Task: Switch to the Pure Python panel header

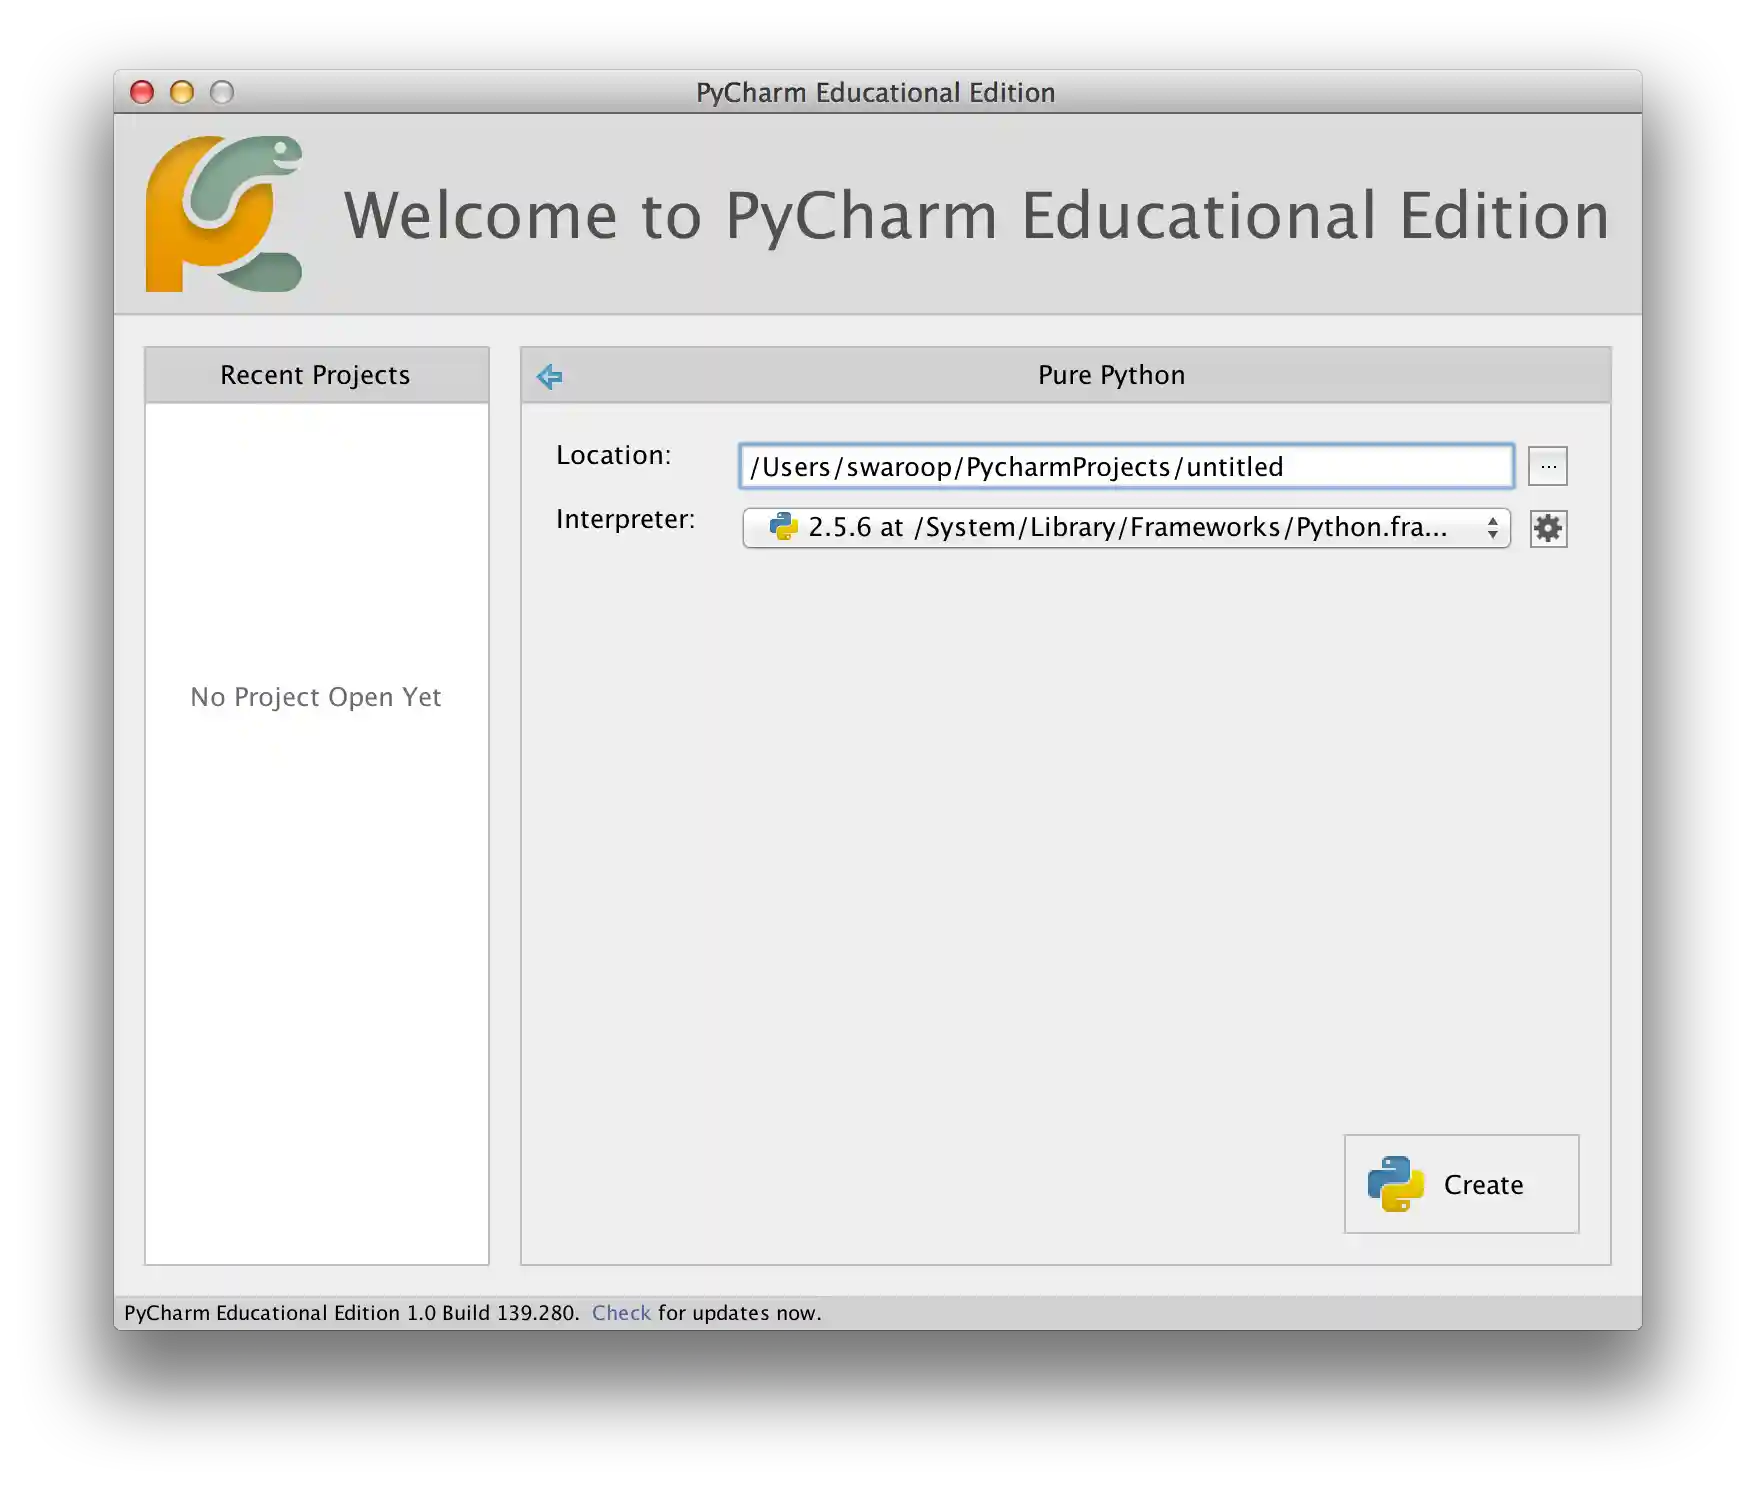Action: pyautogui.click(x=1110, y=375)
